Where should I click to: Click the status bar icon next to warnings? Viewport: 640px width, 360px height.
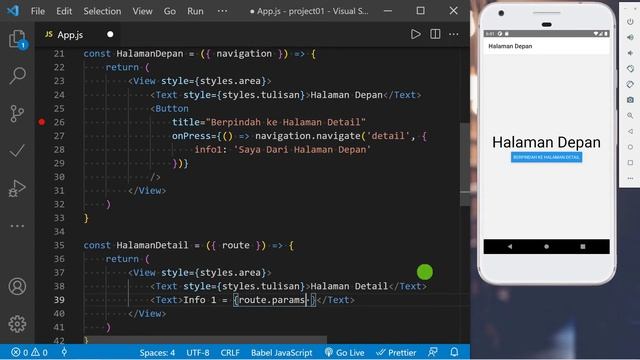click(x=64, y=352)
